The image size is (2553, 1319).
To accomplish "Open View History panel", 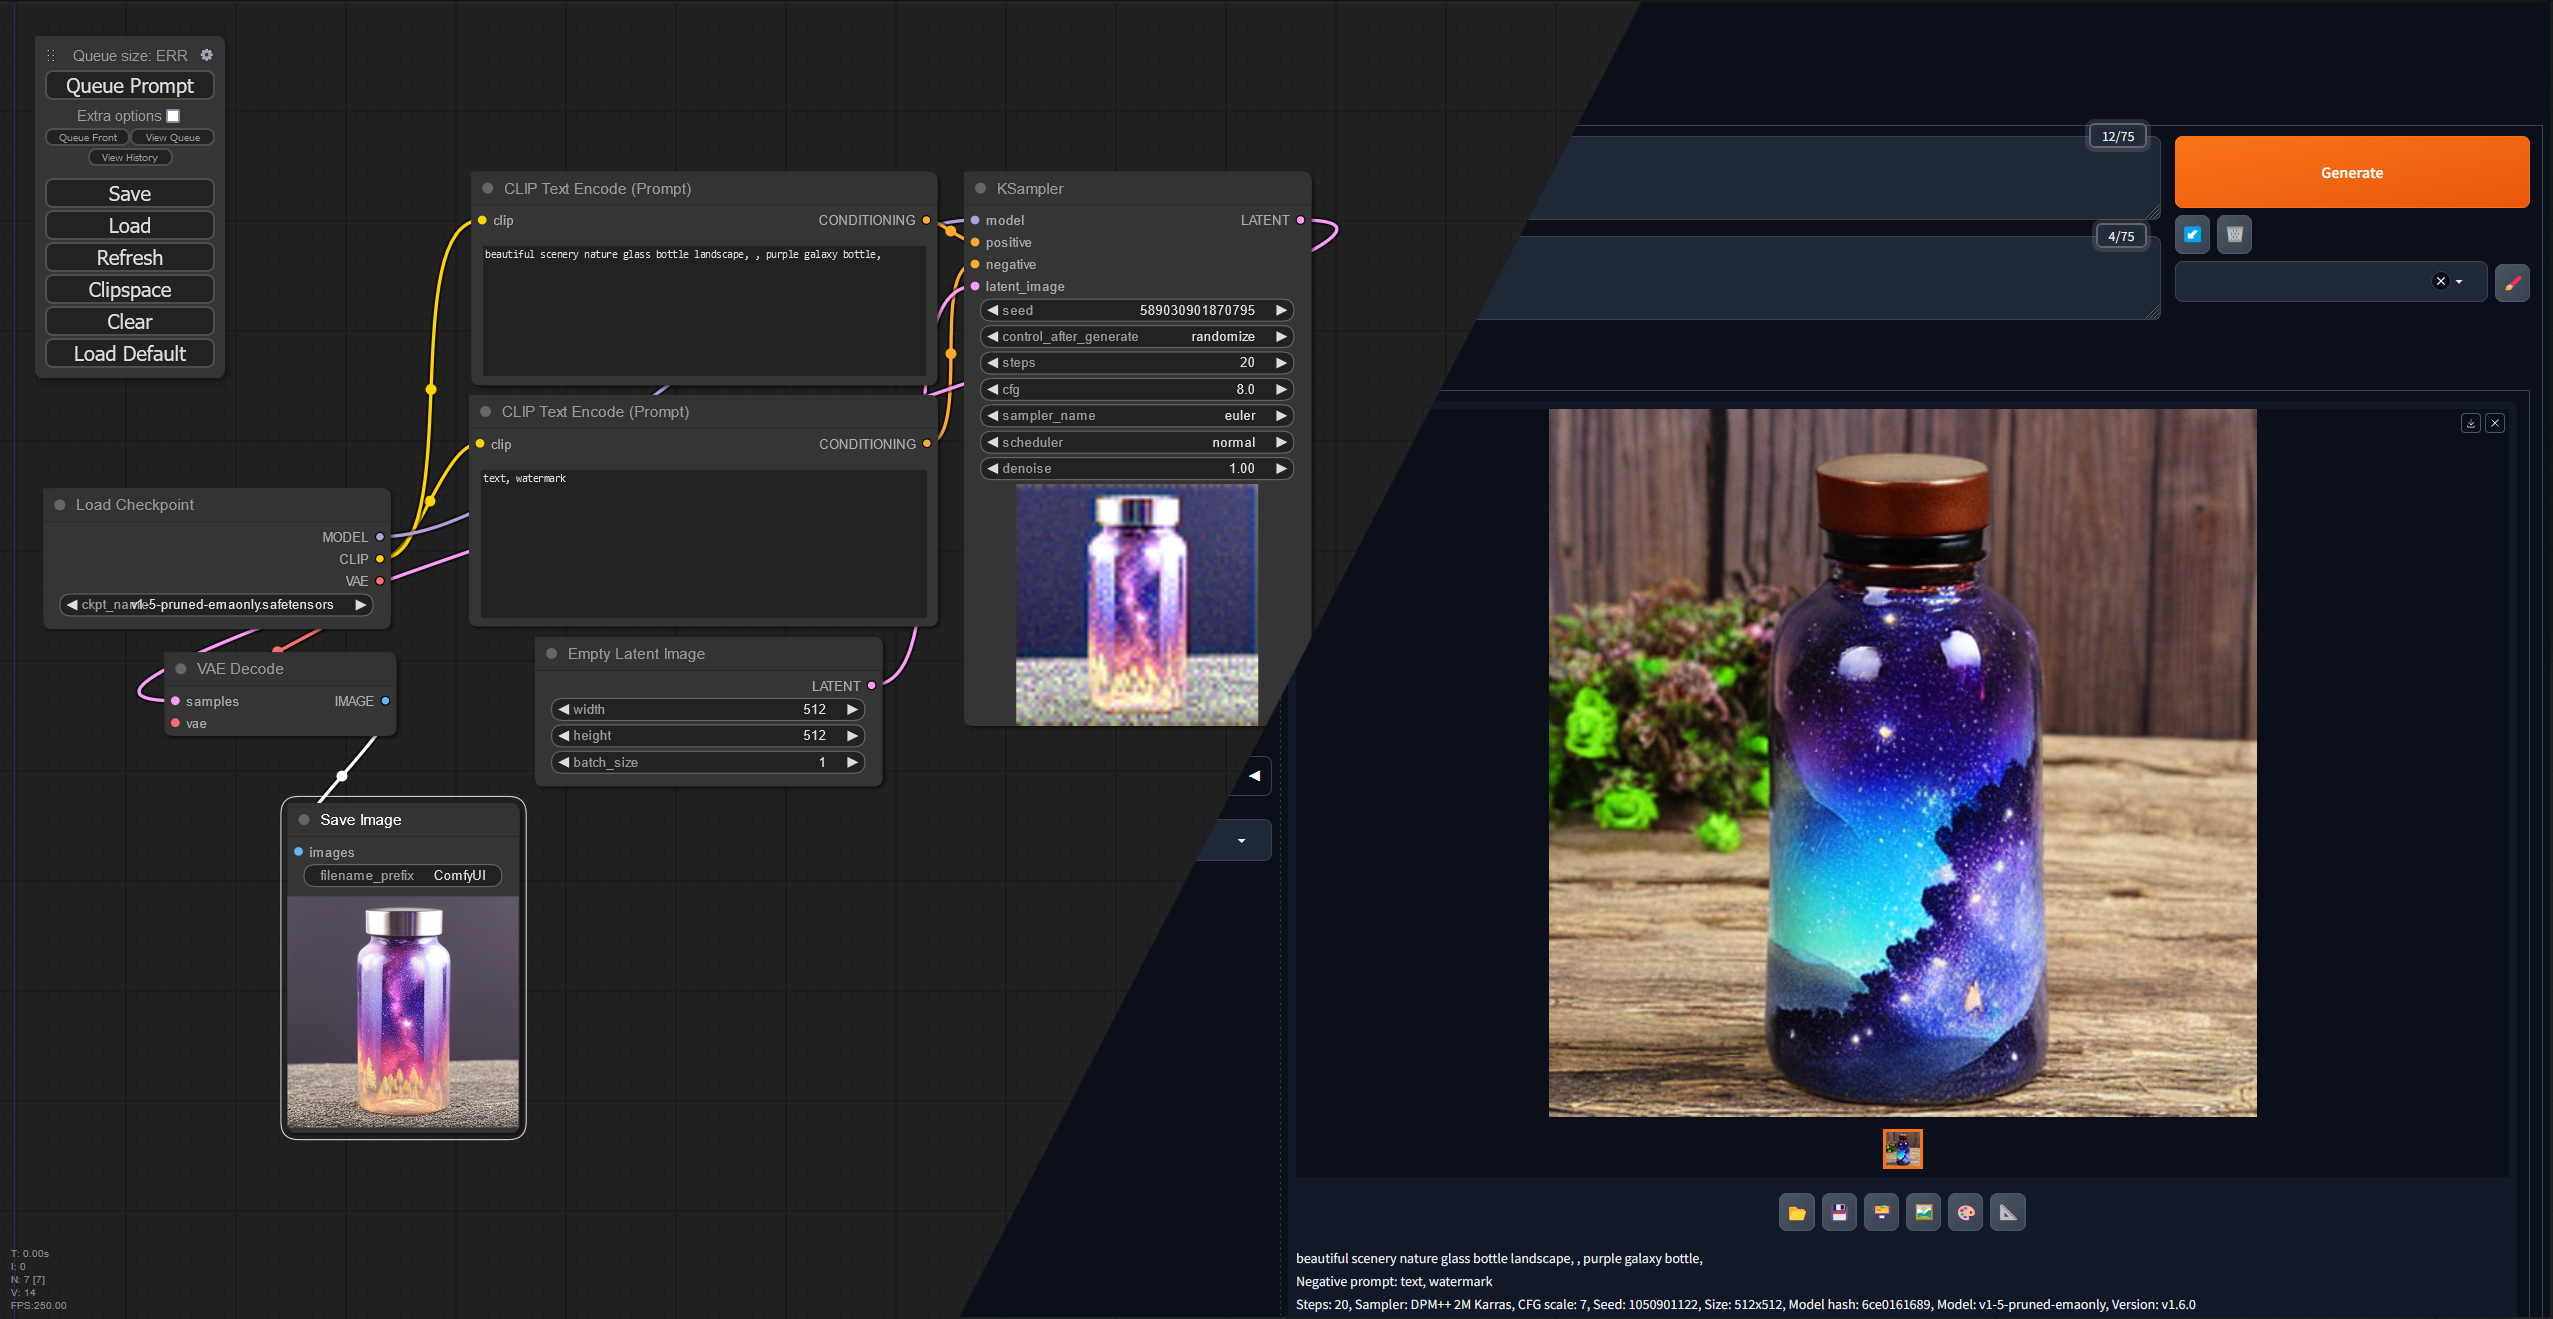I will click(130, 158).
